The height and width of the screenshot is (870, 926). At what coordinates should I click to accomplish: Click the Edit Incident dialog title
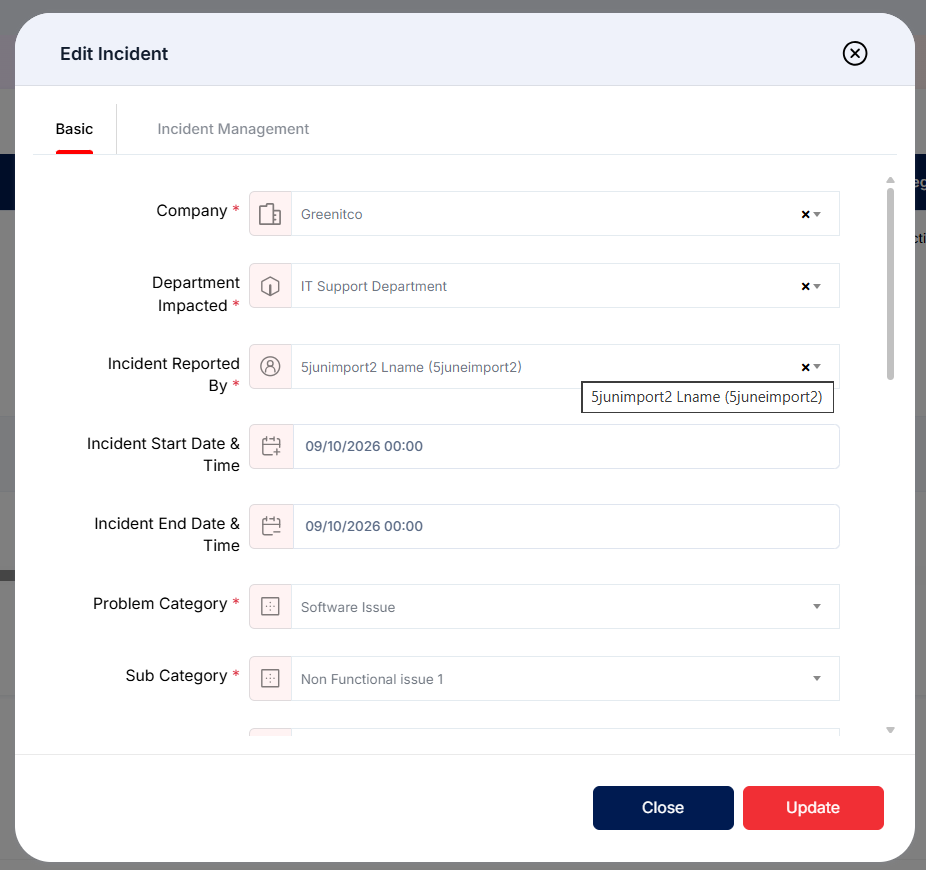(x=114, y=54)
